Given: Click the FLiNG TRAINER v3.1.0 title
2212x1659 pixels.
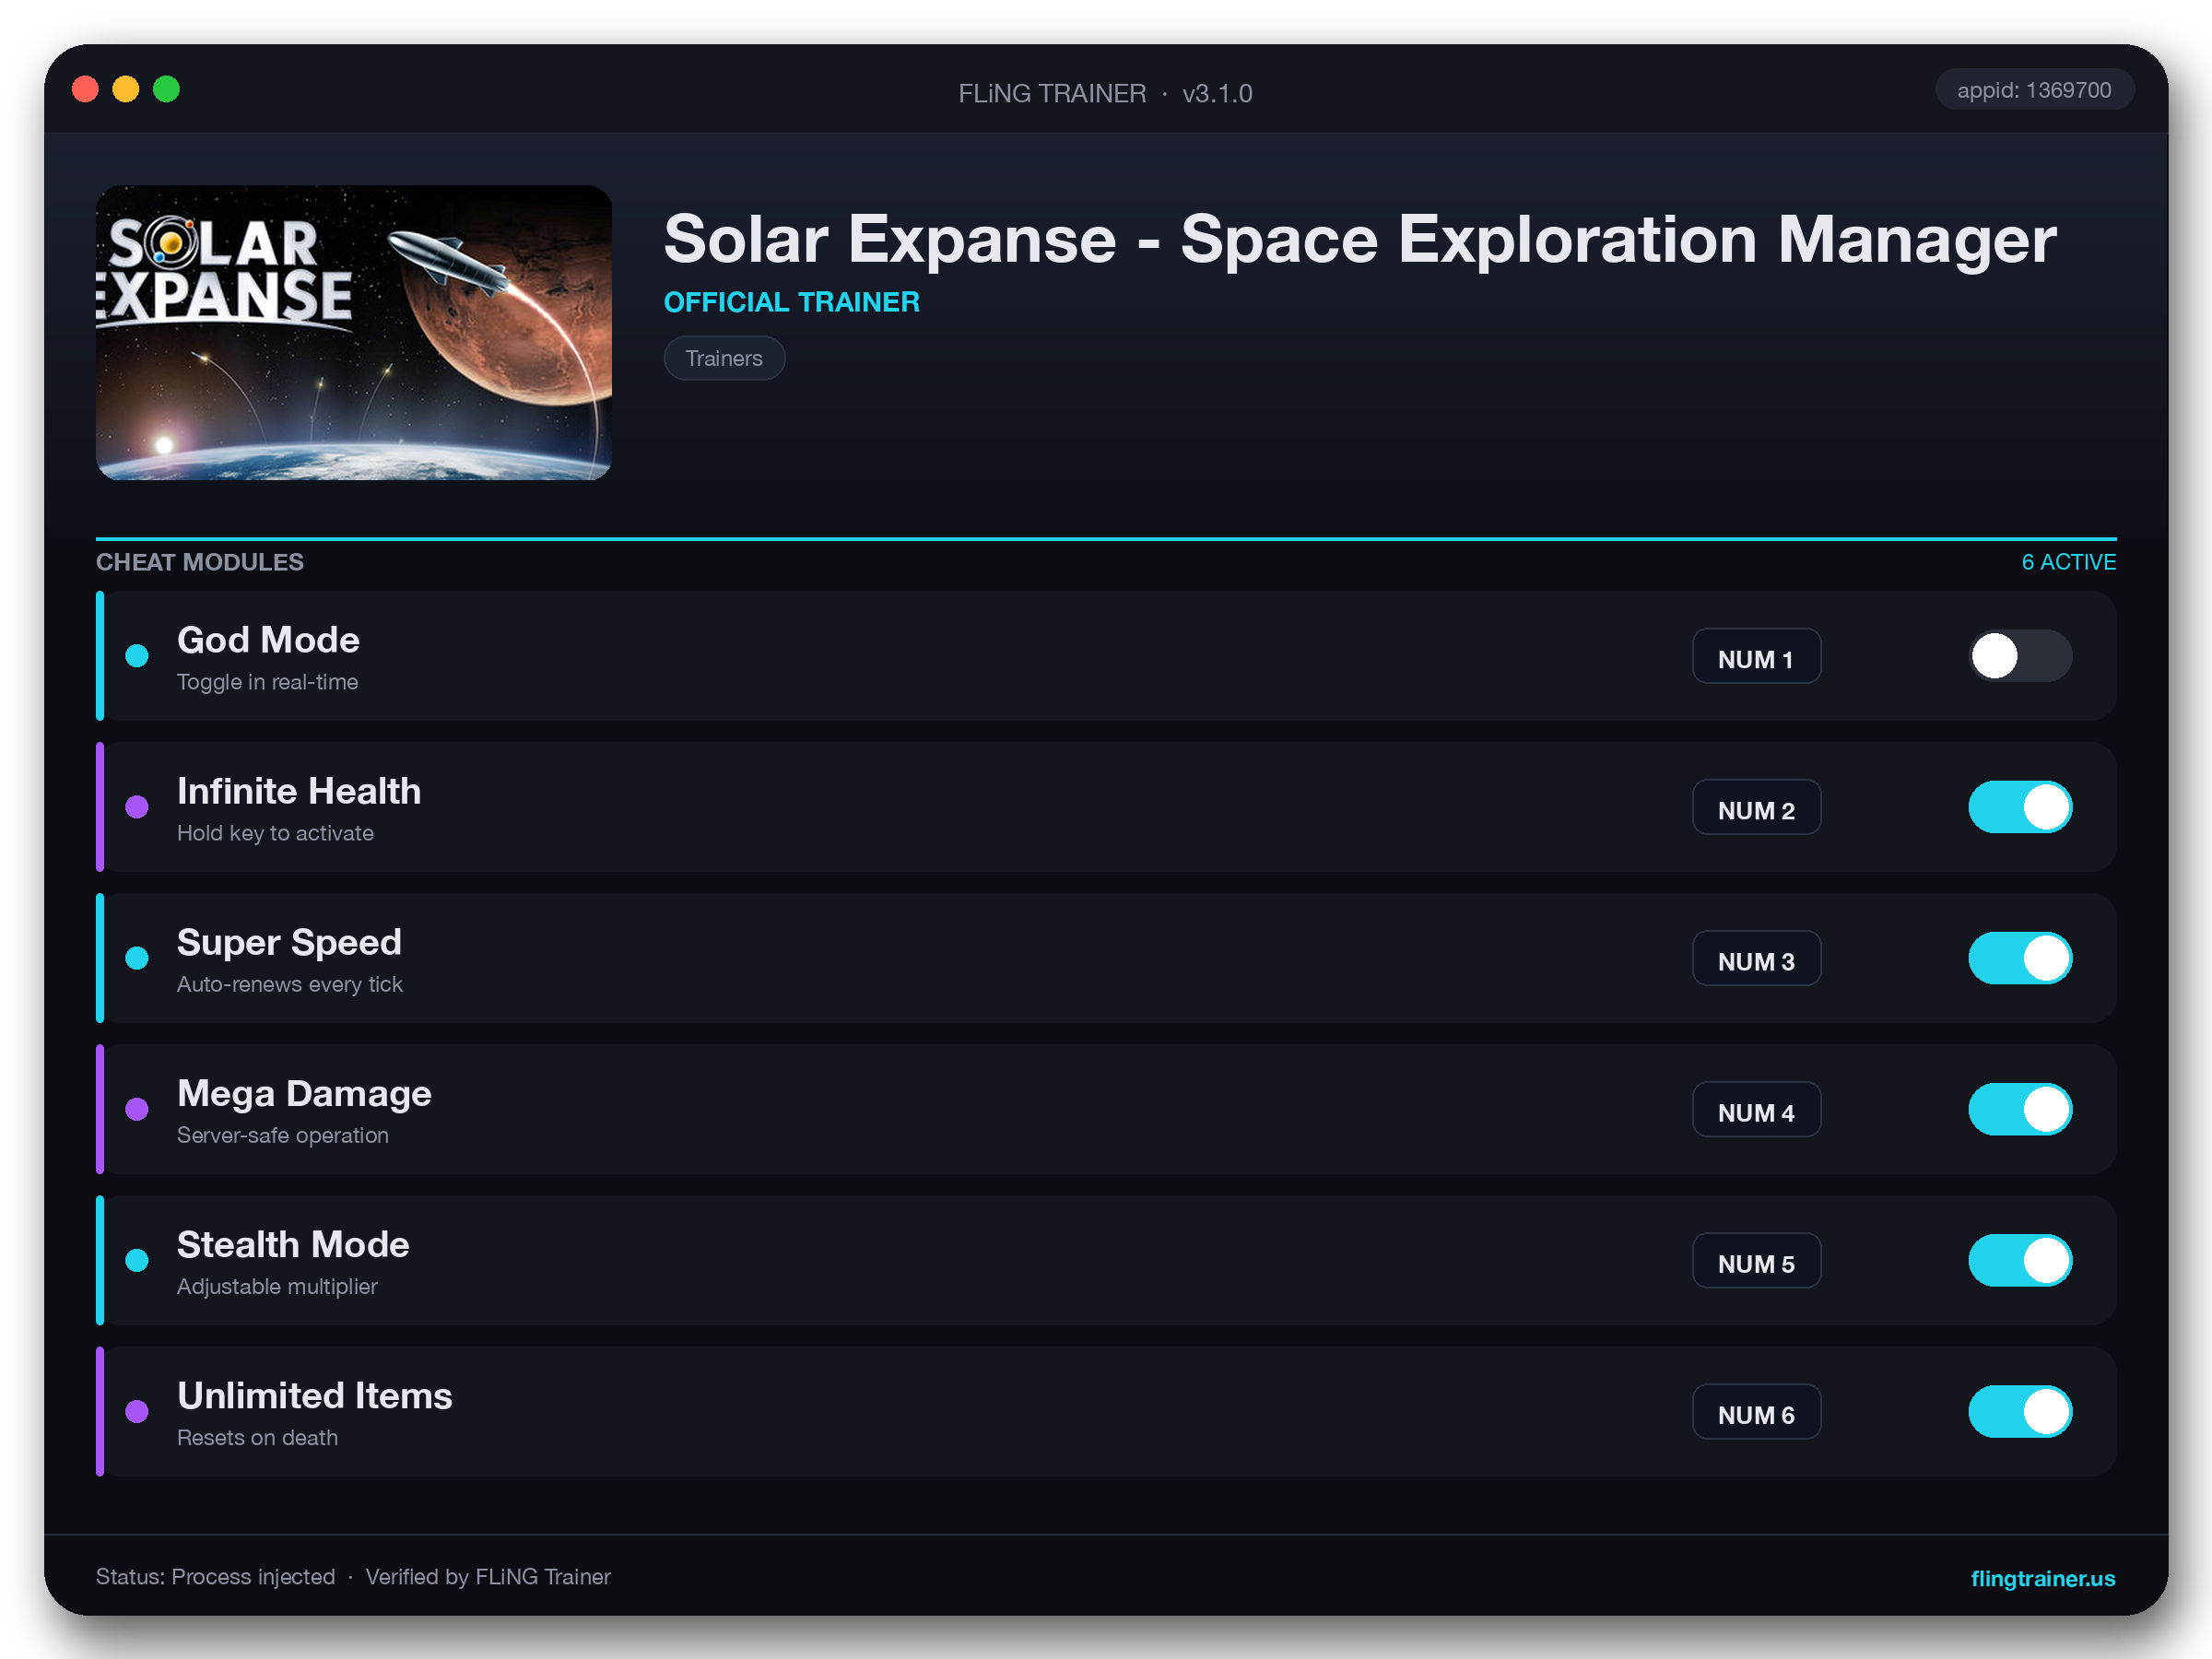Looking at the screenshot, I should (x=1105, y=93).
